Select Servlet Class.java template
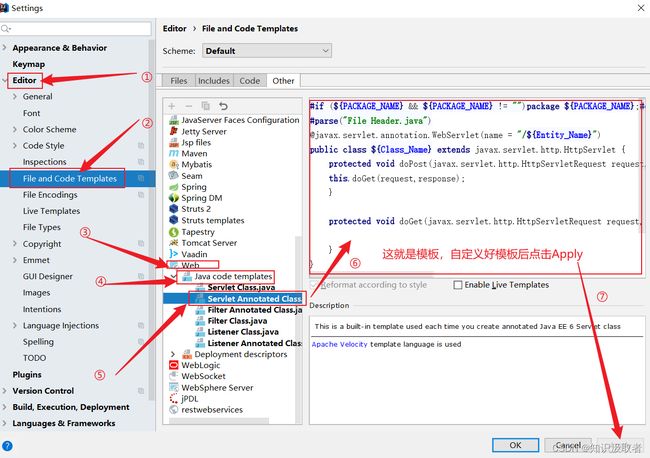Viewport: 650px width, 458px height. pos(241,287)
